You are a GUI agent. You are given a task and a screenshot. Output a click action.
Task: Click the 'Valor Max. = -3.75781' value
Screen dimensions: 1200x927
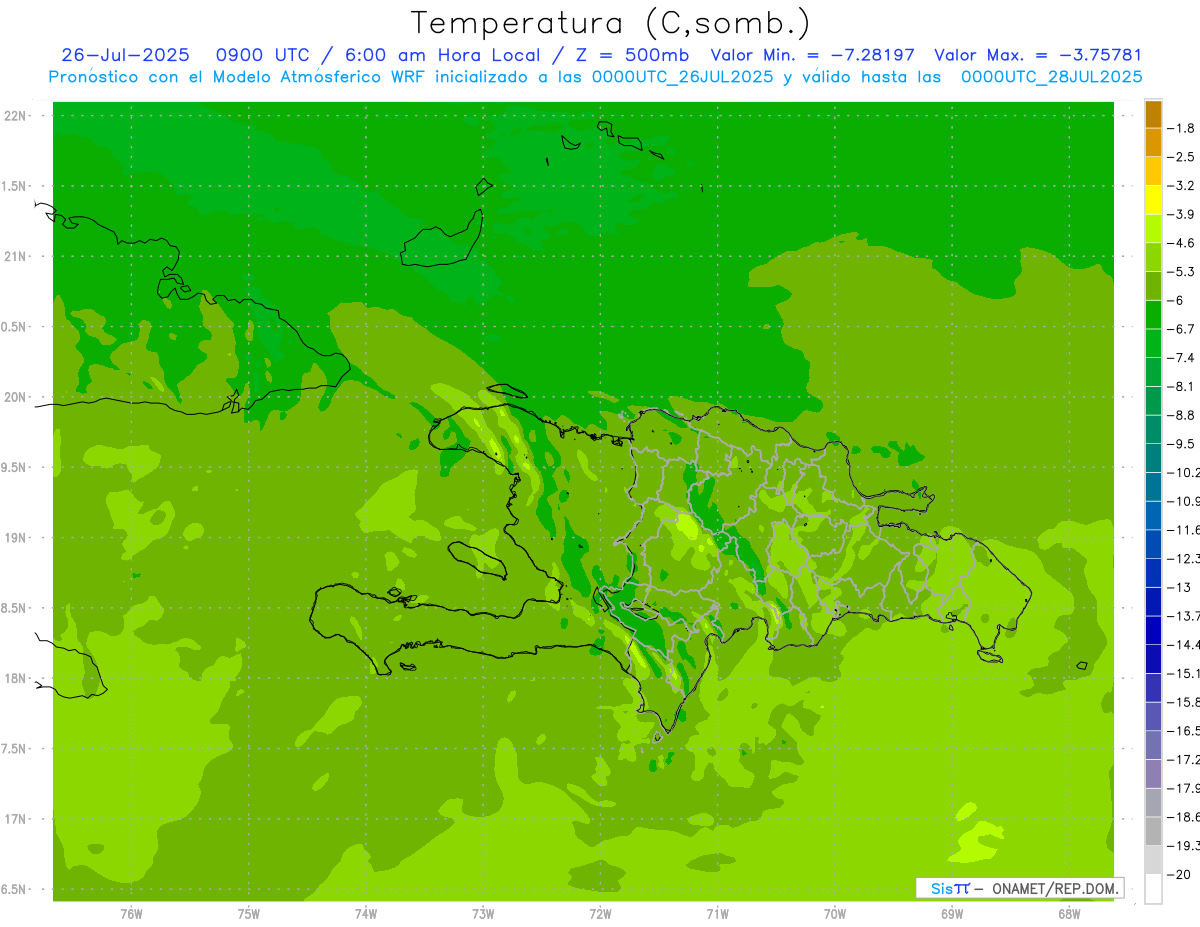[1038, 55]
